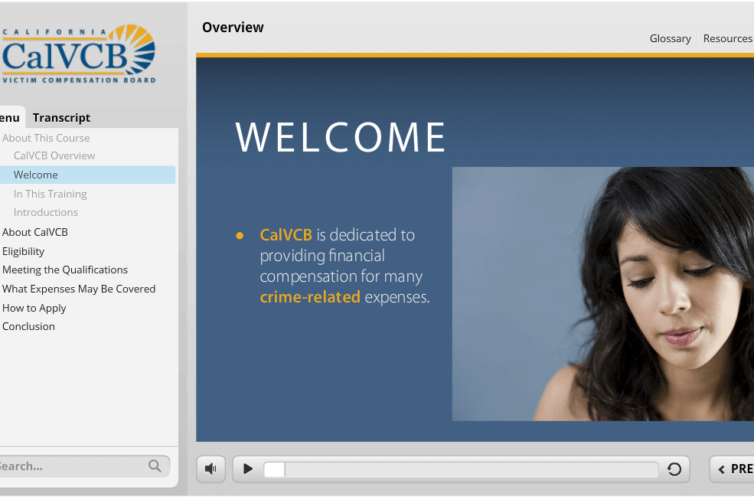The width and height of the screenshot is (754, 500).
Task: Expand the Eligibility section
Action: coord(23,251)
